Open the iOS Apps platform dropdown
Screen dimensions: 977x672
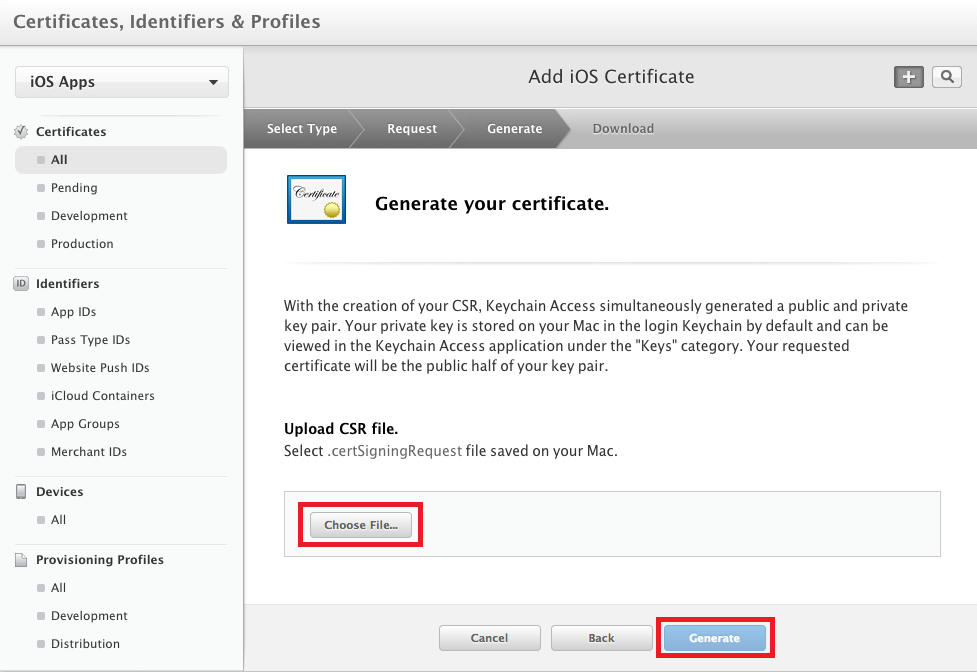[122, 82]
